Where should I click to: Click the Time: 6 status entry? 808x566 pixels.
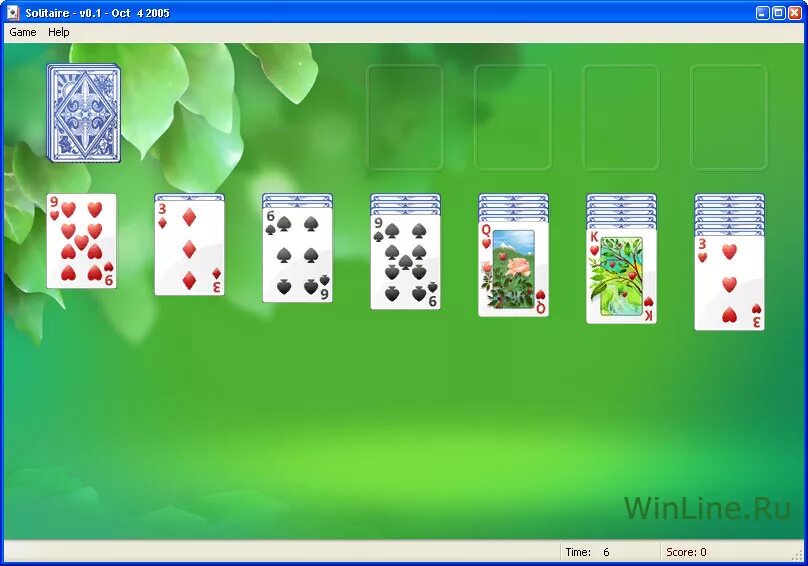pyautogui.click(x=588, y=552)
